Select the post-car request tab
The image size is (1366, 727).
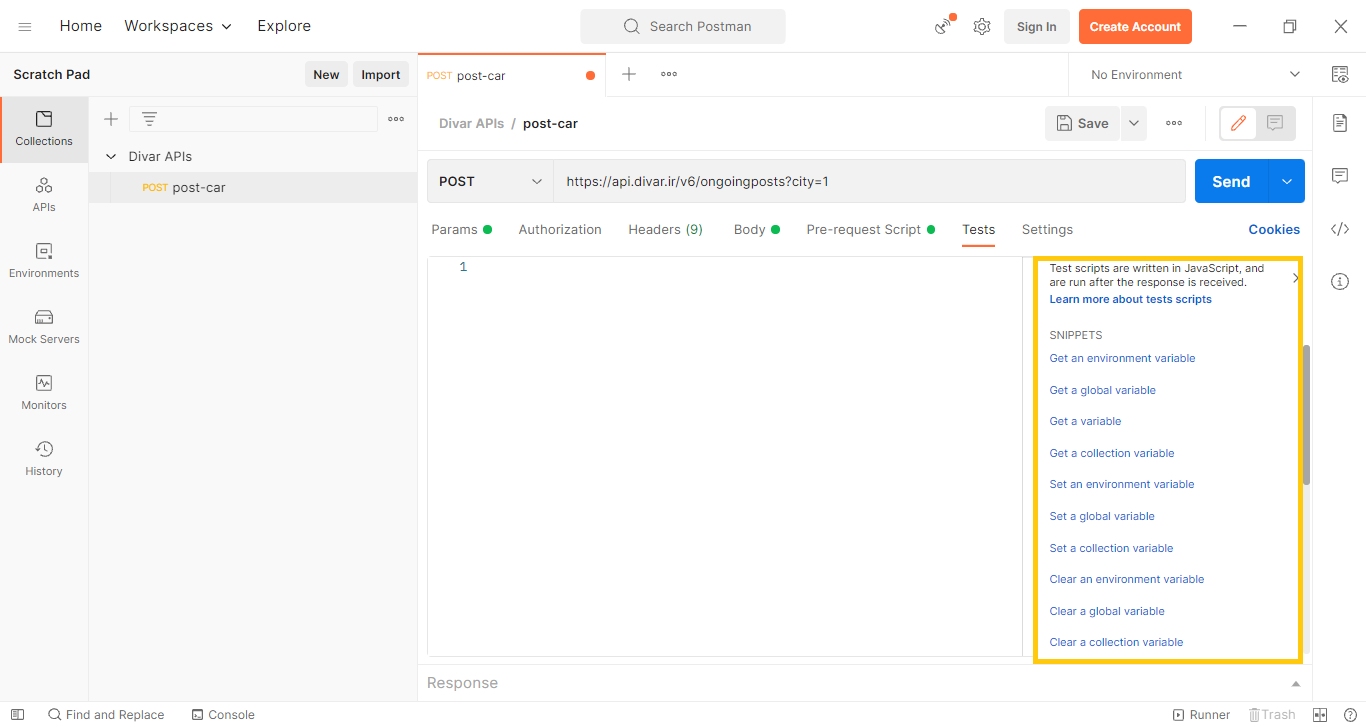pyautogui.click(x=512, y=75)
